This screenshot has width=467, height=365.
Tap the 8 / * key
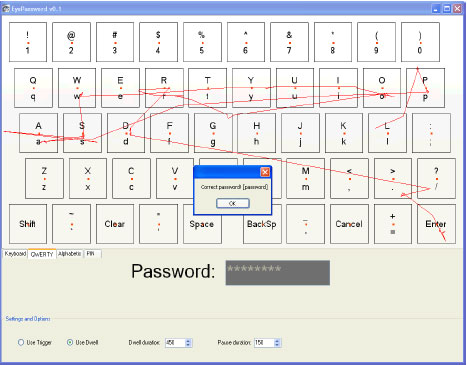(x=333, y=42)
